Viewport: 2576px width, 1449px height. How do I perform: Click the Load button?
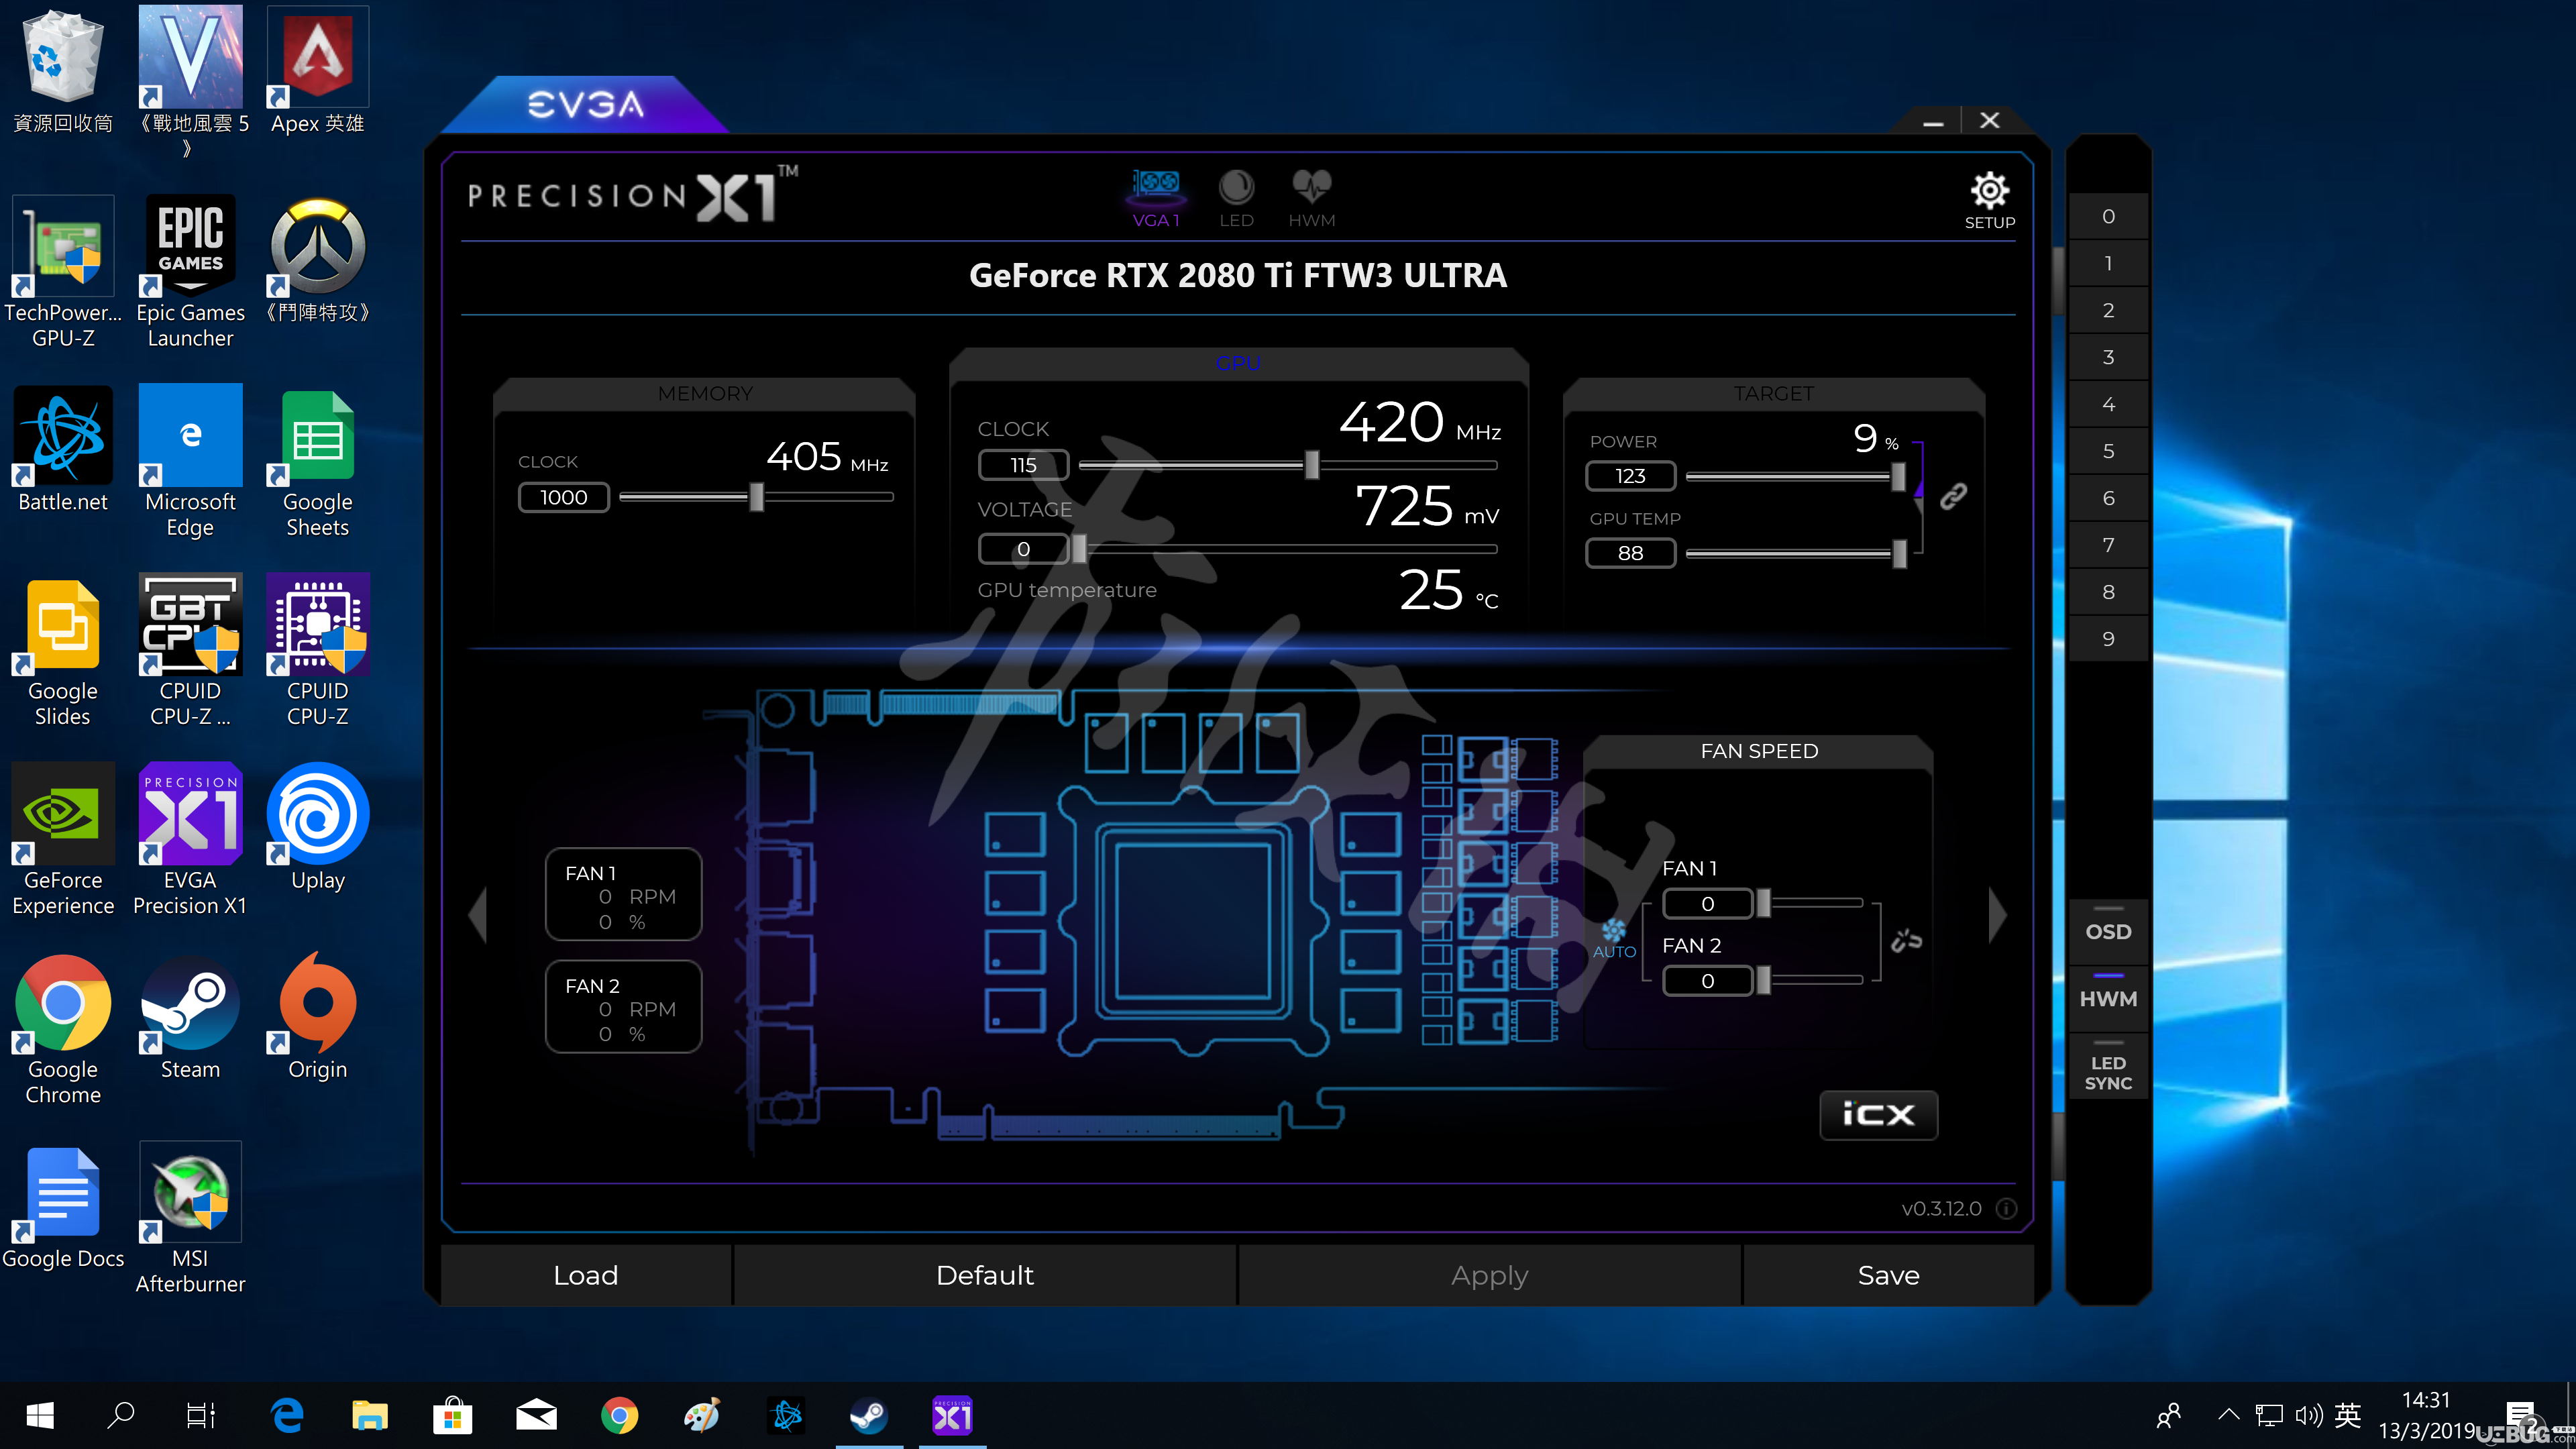click(586, 1275)
